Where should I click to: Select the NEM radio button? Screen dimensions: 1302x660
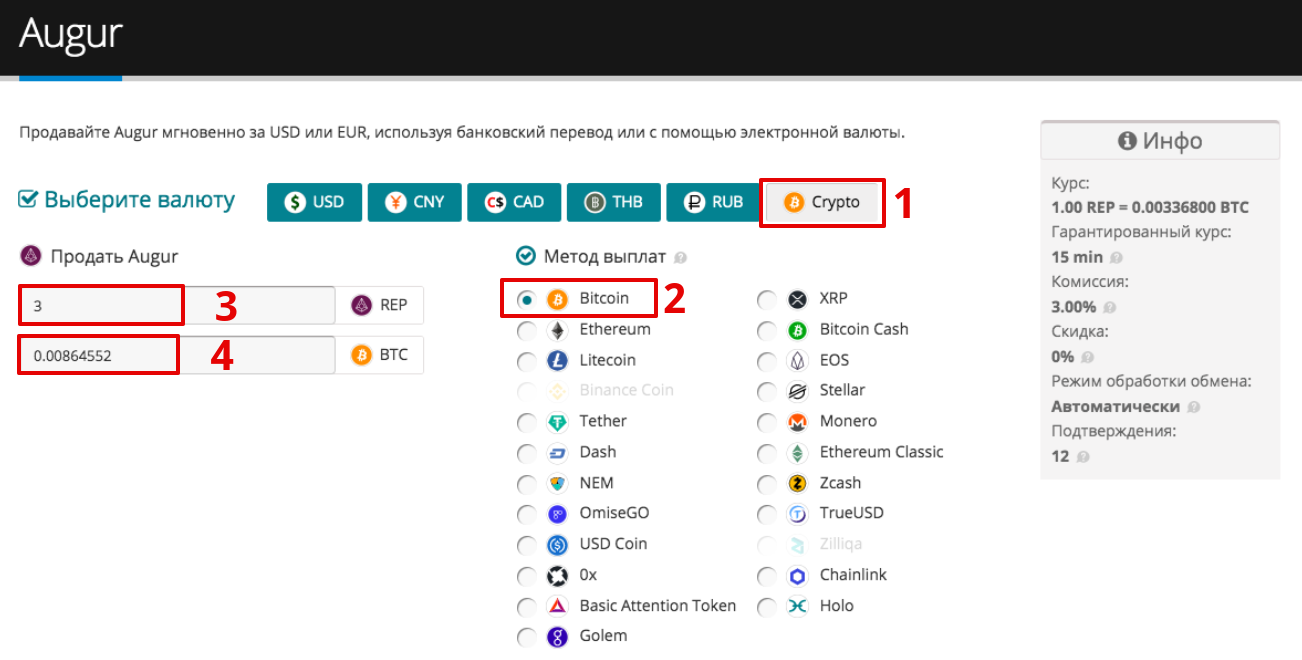[526, 484]
